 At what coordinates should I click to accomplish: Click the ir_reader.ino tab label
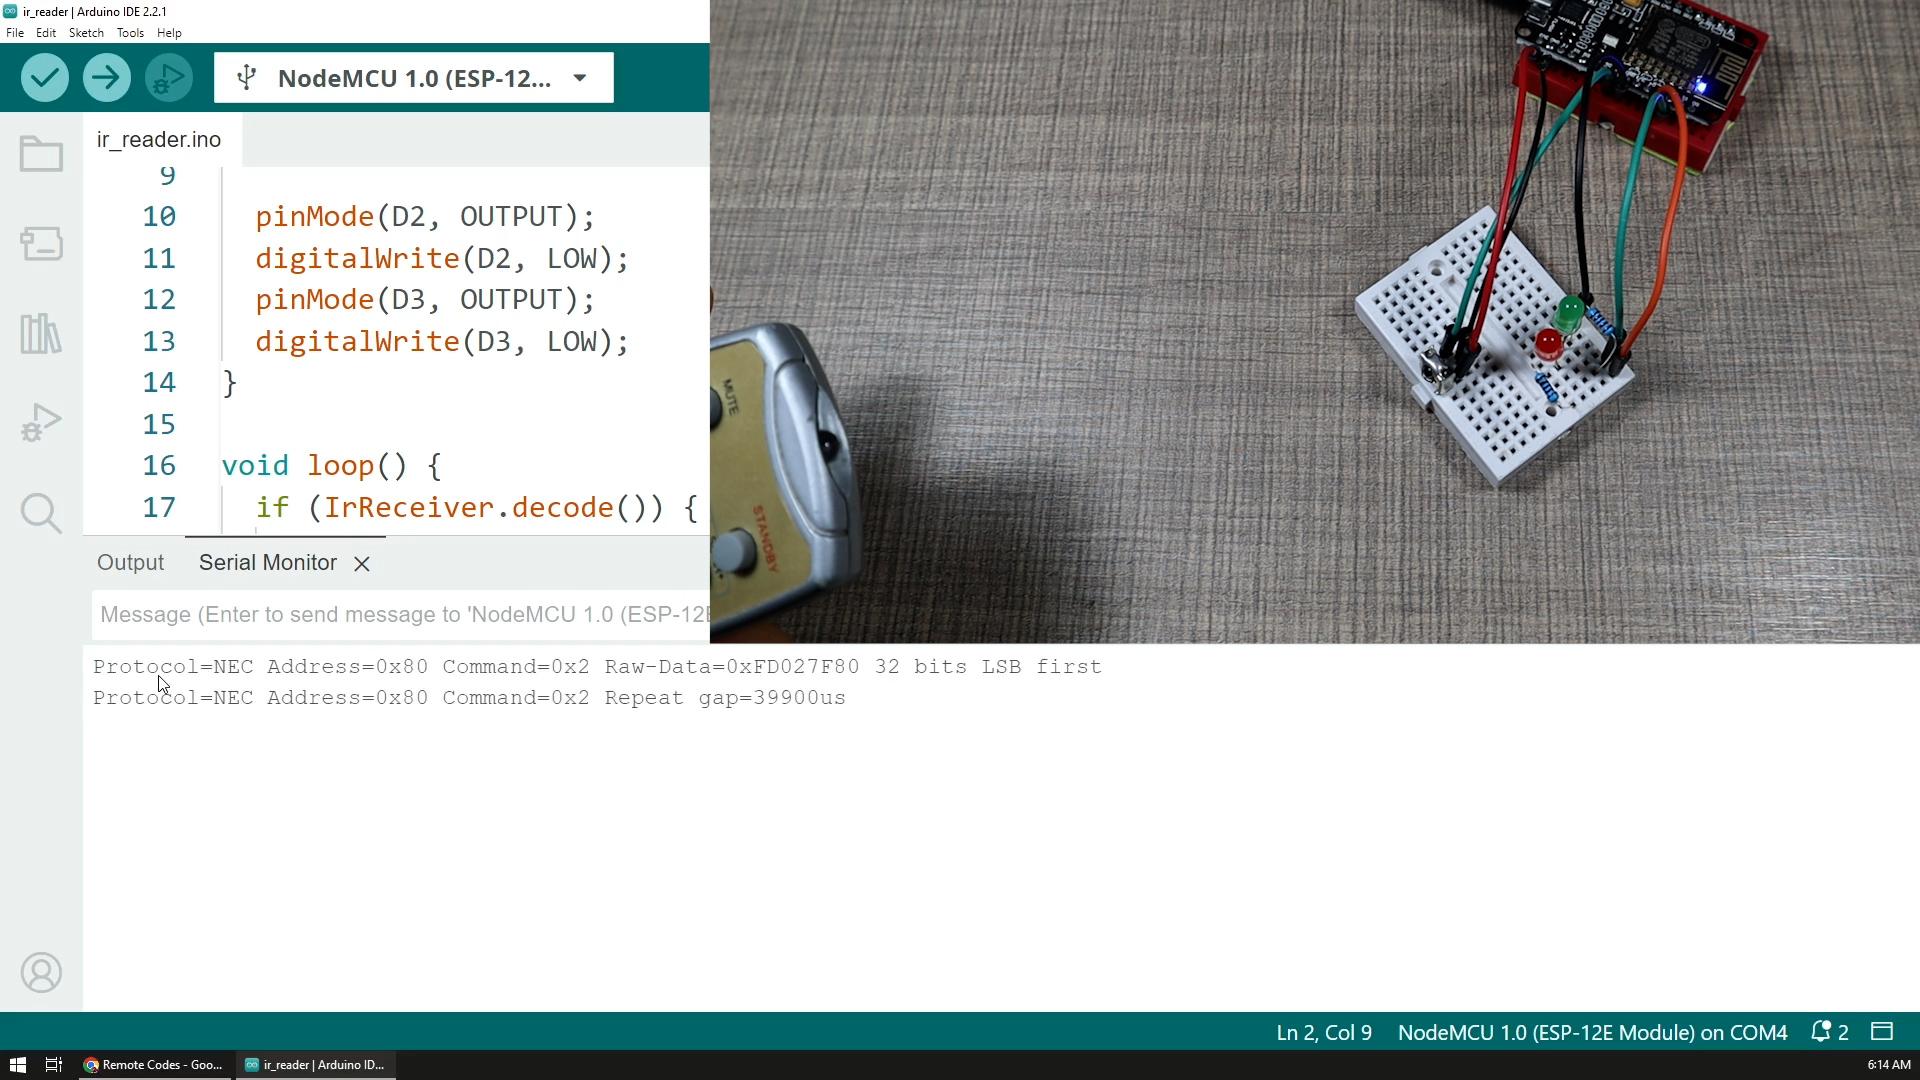(x=158, y=140)
